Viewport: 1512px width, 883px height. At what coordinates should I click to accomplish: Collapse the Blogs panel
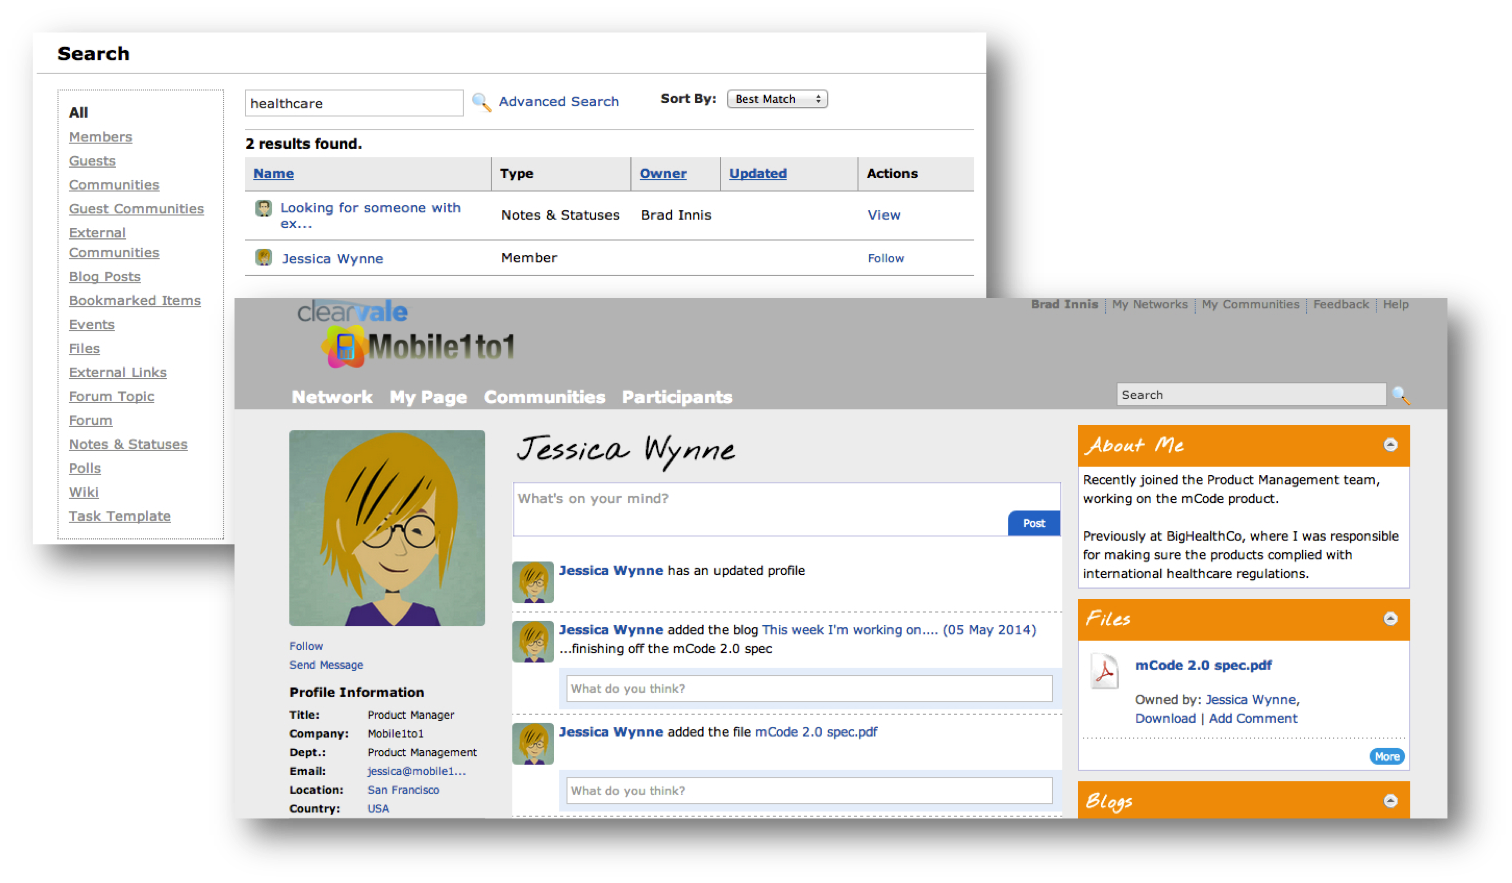click(1390, 801)
